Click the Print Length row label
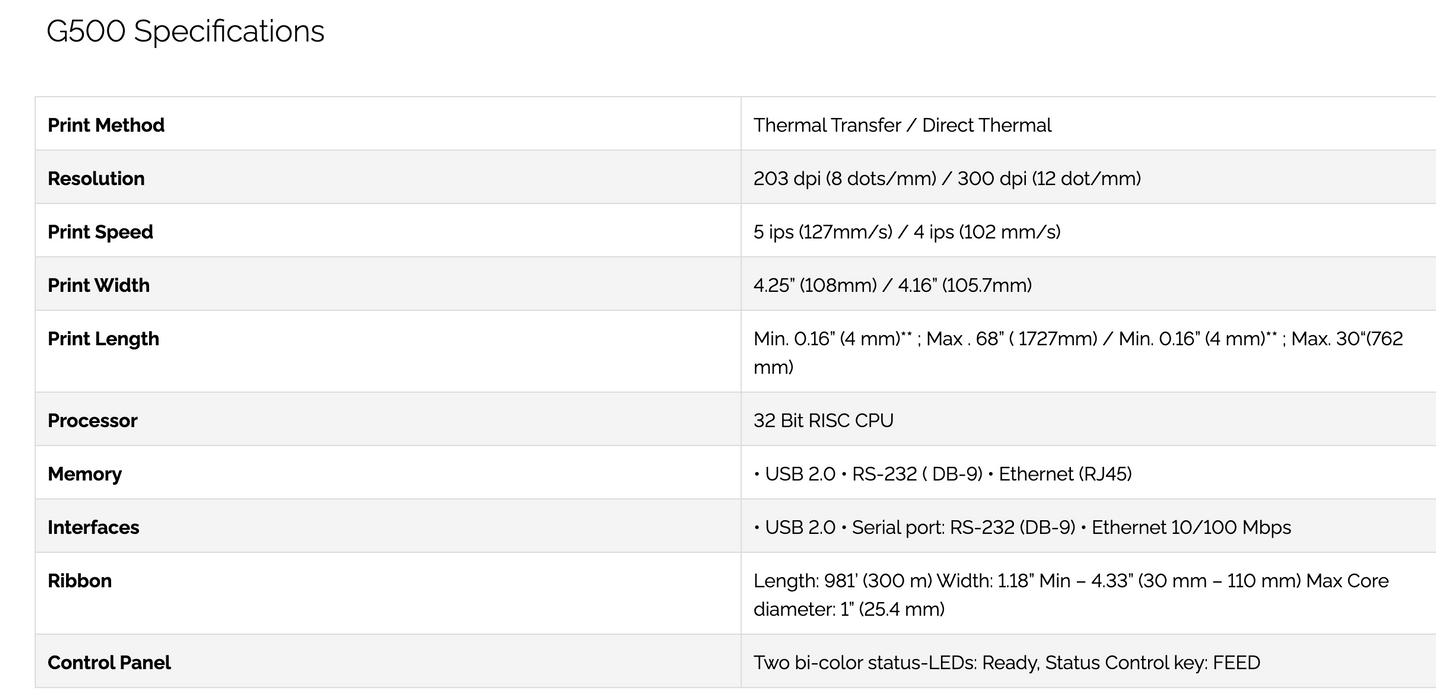1436x700 pixels. 103,339
